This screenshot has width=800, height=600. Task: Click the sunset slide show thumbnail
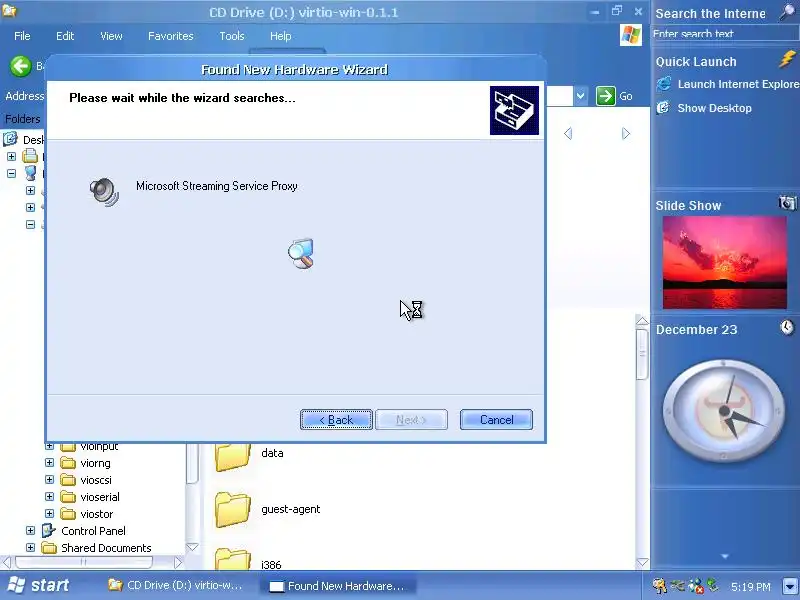[724, 262]
